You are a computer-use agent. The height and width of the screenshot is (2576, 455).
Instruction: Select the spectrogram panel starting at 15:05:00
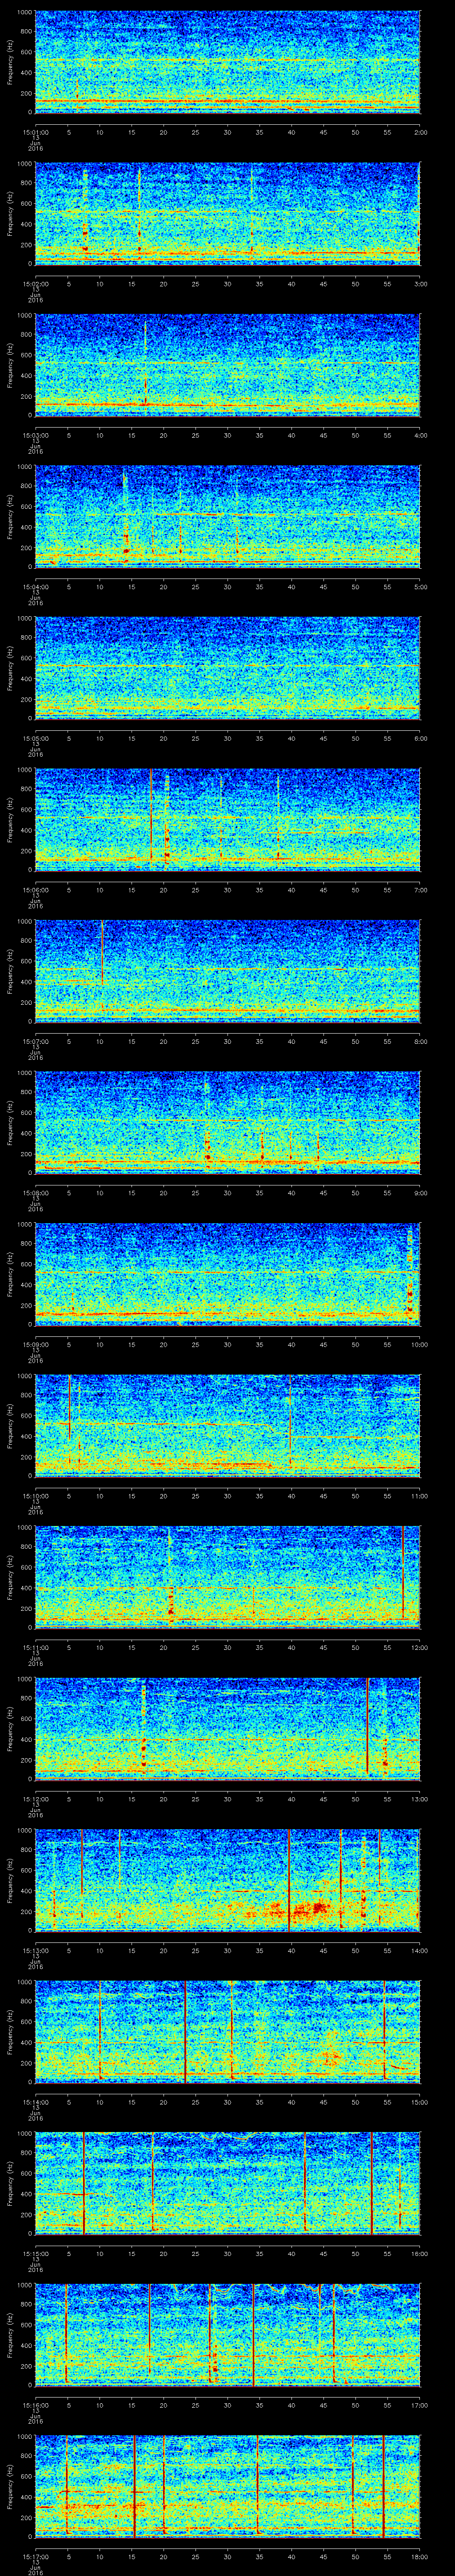pos(227,667)
